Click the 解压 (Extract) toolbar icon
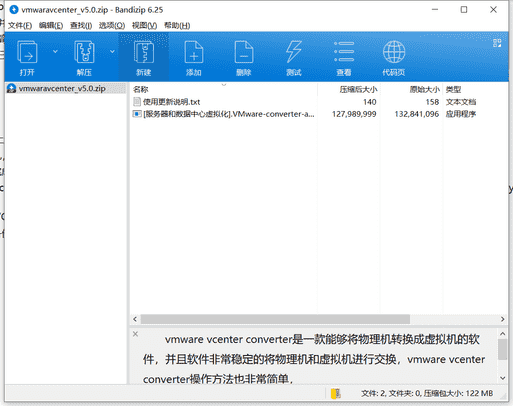The image size is (513, 406). coord(84,52)
